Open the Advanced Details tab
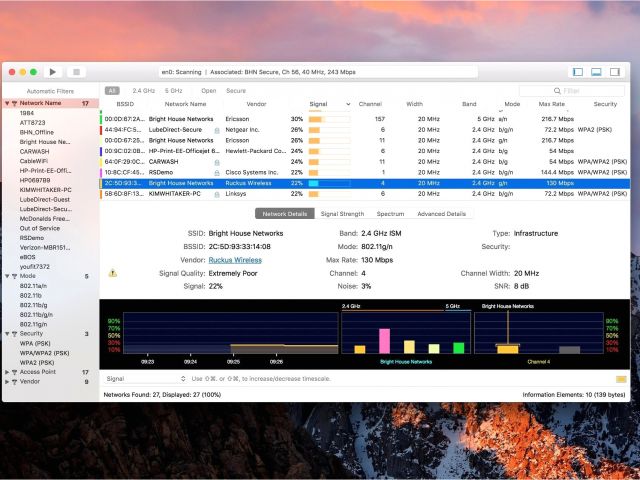640x480 pixels. [x=441, y=214]
